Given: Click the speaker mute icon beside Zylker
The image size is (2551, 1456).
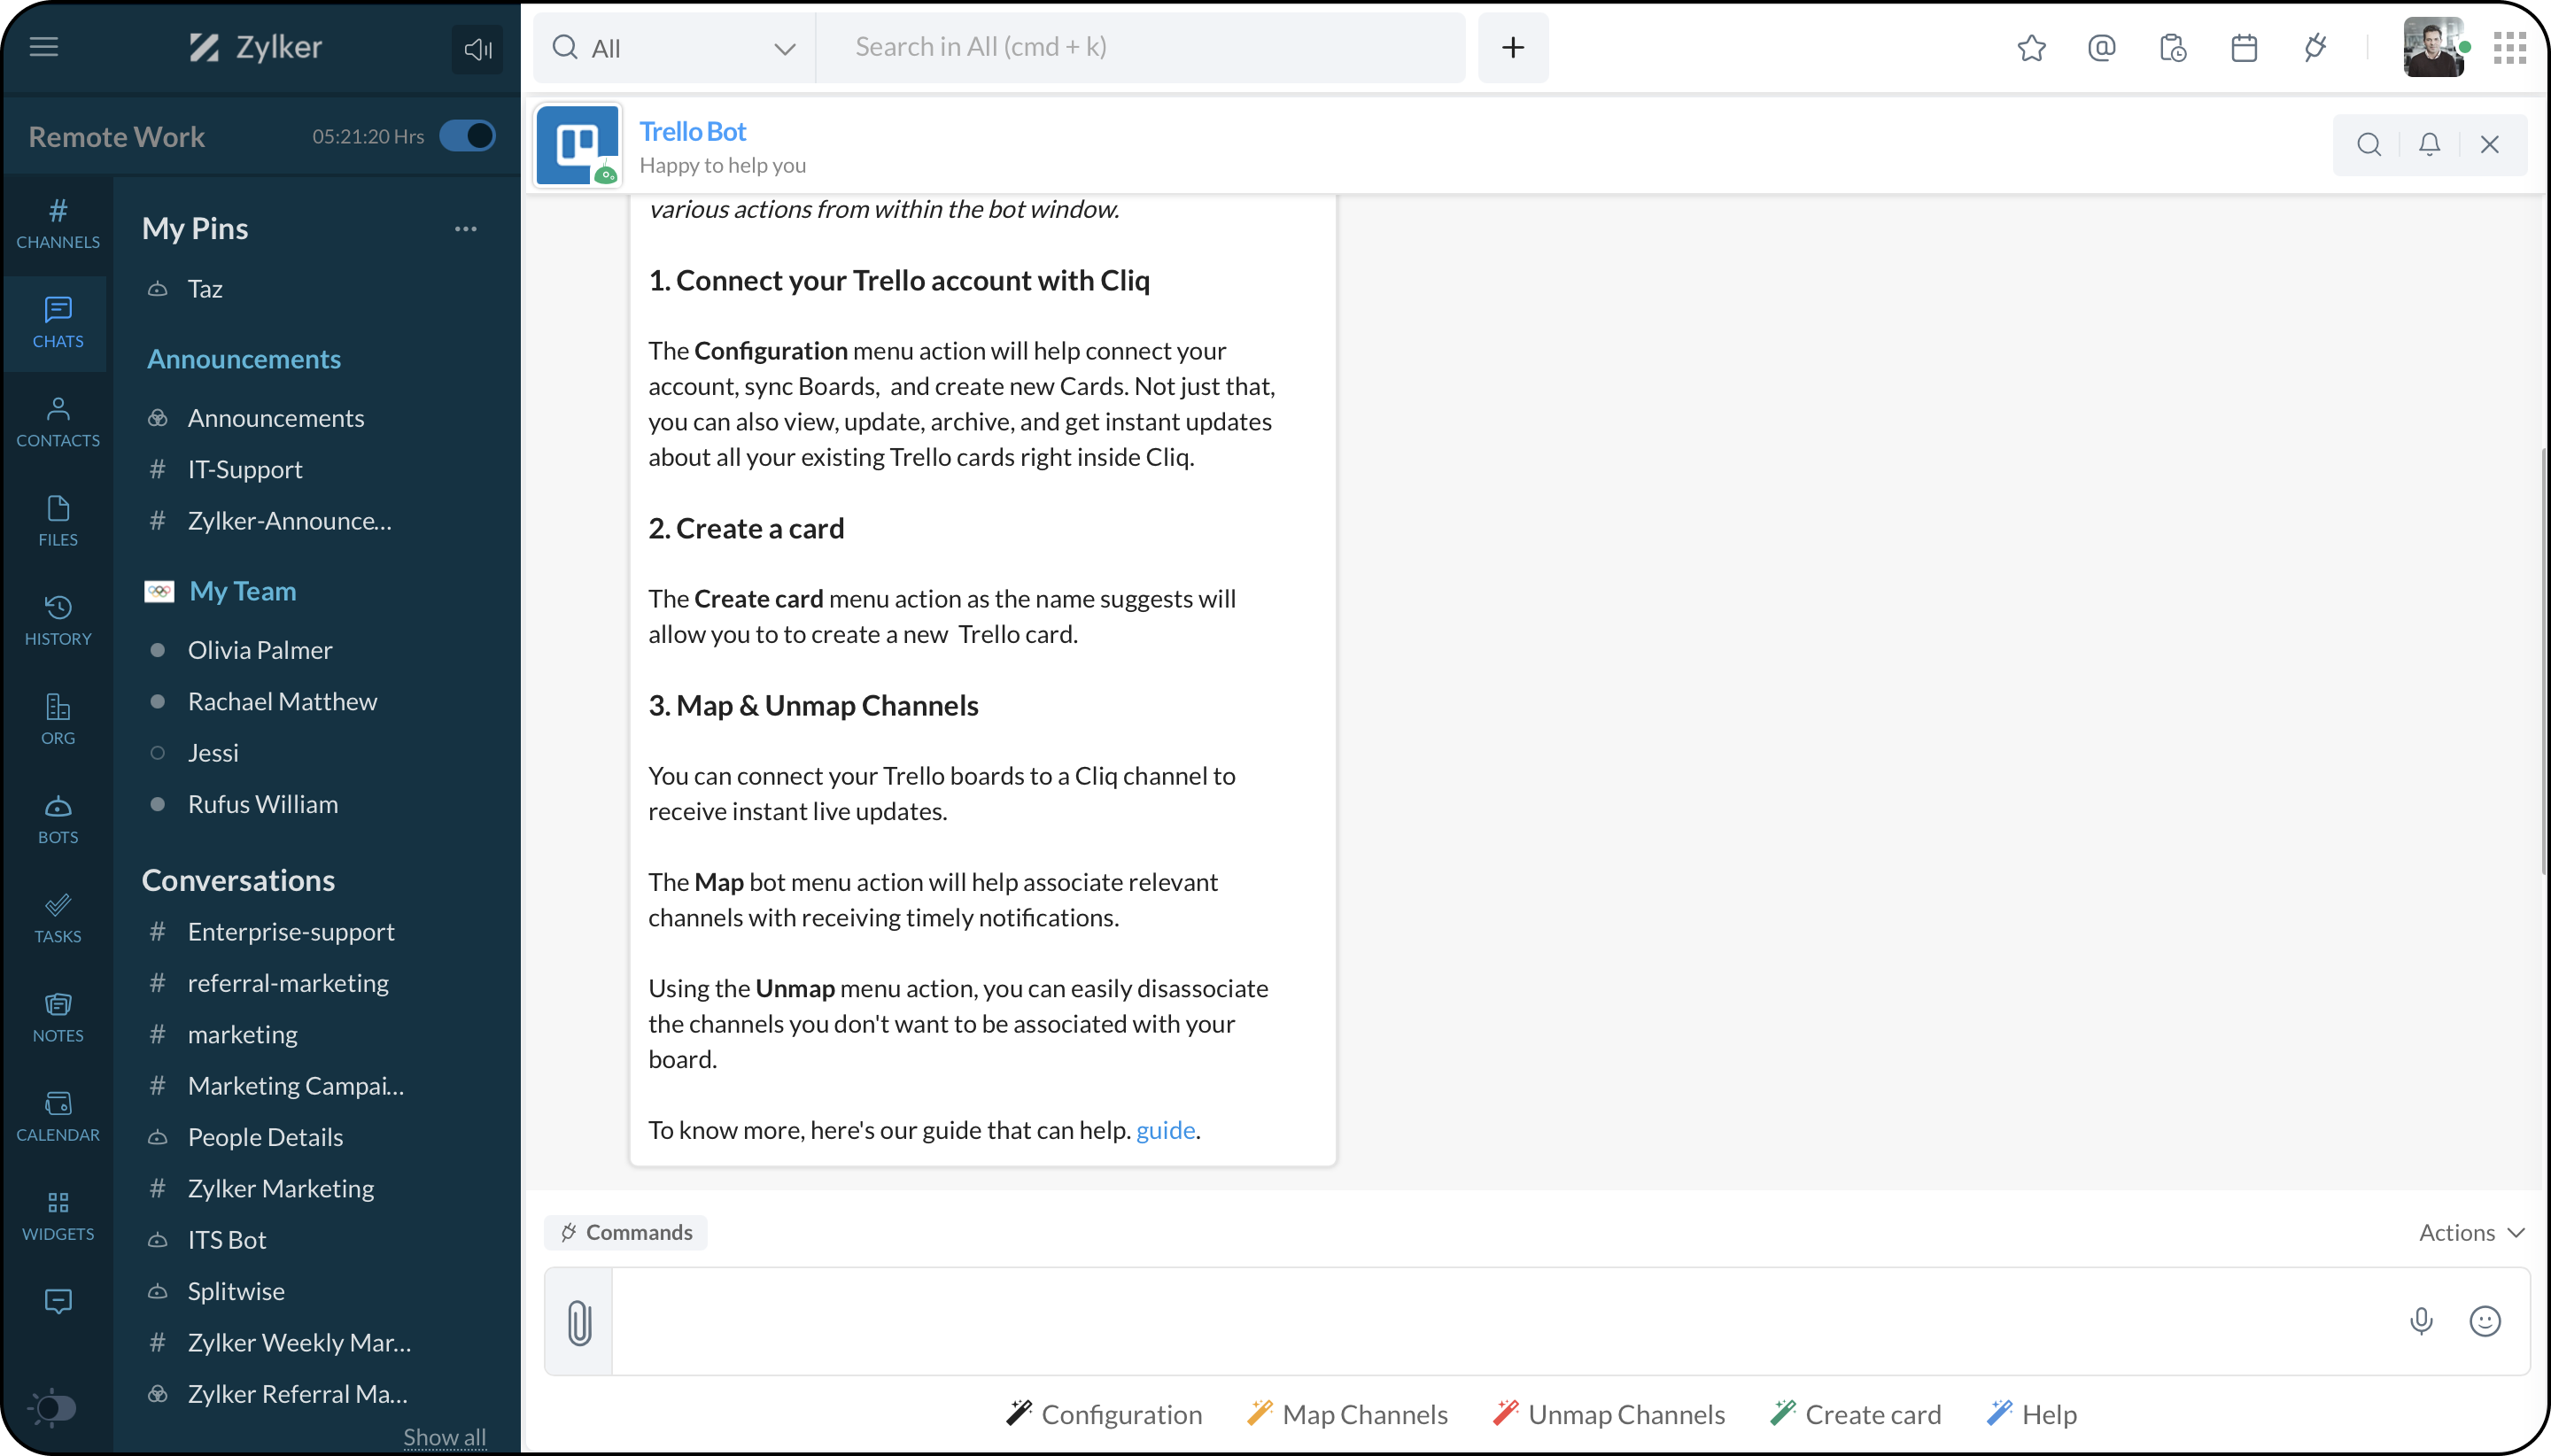Looking at the screenshot, I should click(478, 49).
